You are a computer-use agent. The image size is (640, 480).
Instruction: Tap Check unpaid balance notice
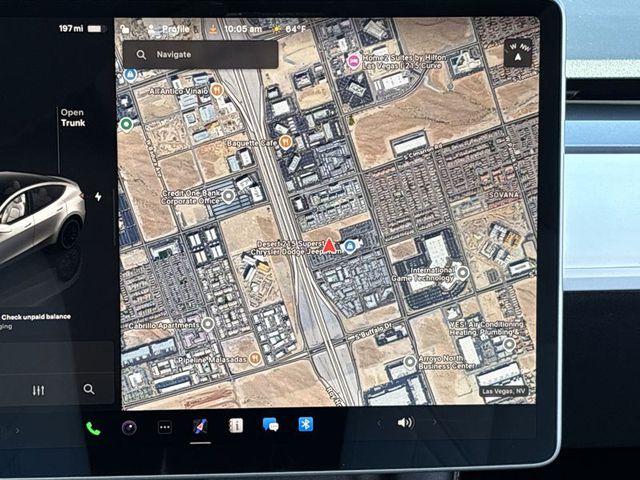36,317
